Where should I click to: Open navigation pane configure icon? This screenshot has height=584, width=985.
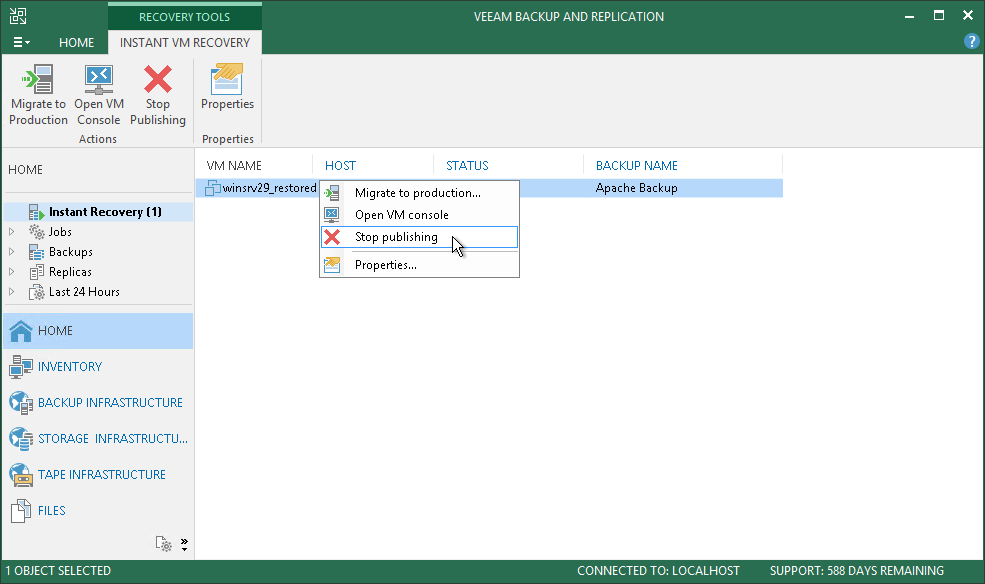click(163, 544)
